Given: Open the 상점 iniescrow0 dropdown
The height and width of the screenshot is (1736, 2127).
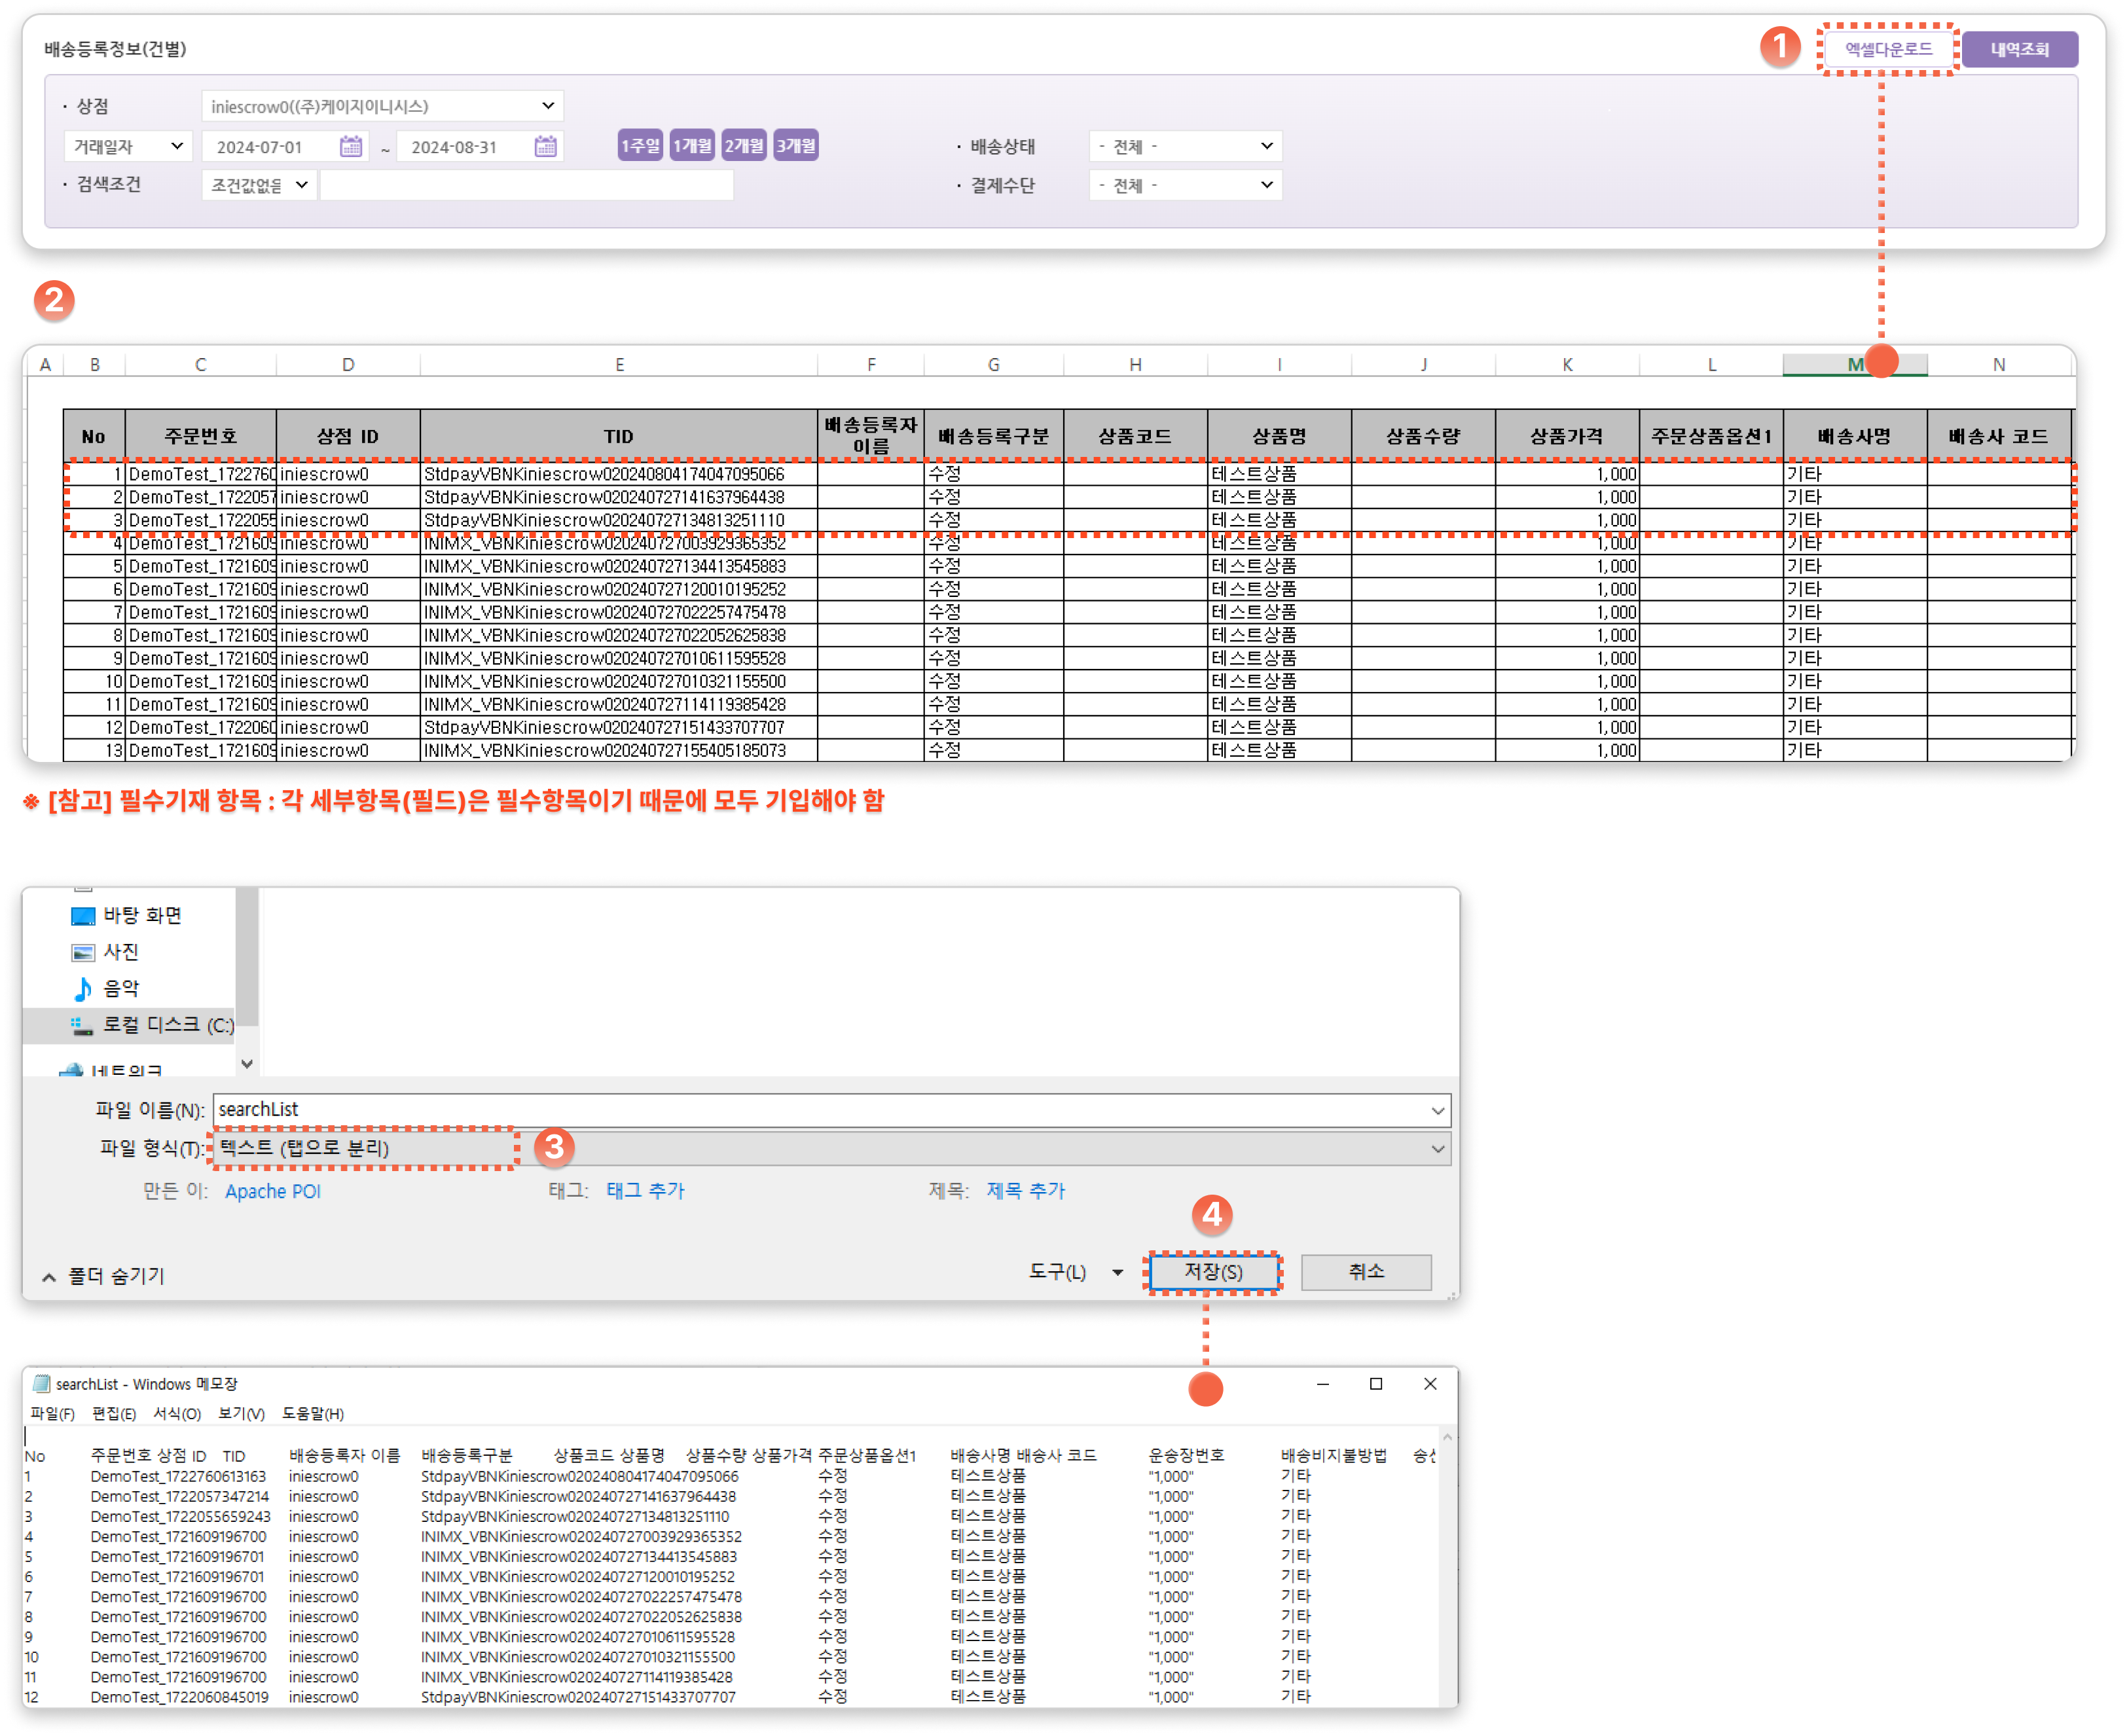Looking at the screenshot, I should tap(383, 106).
